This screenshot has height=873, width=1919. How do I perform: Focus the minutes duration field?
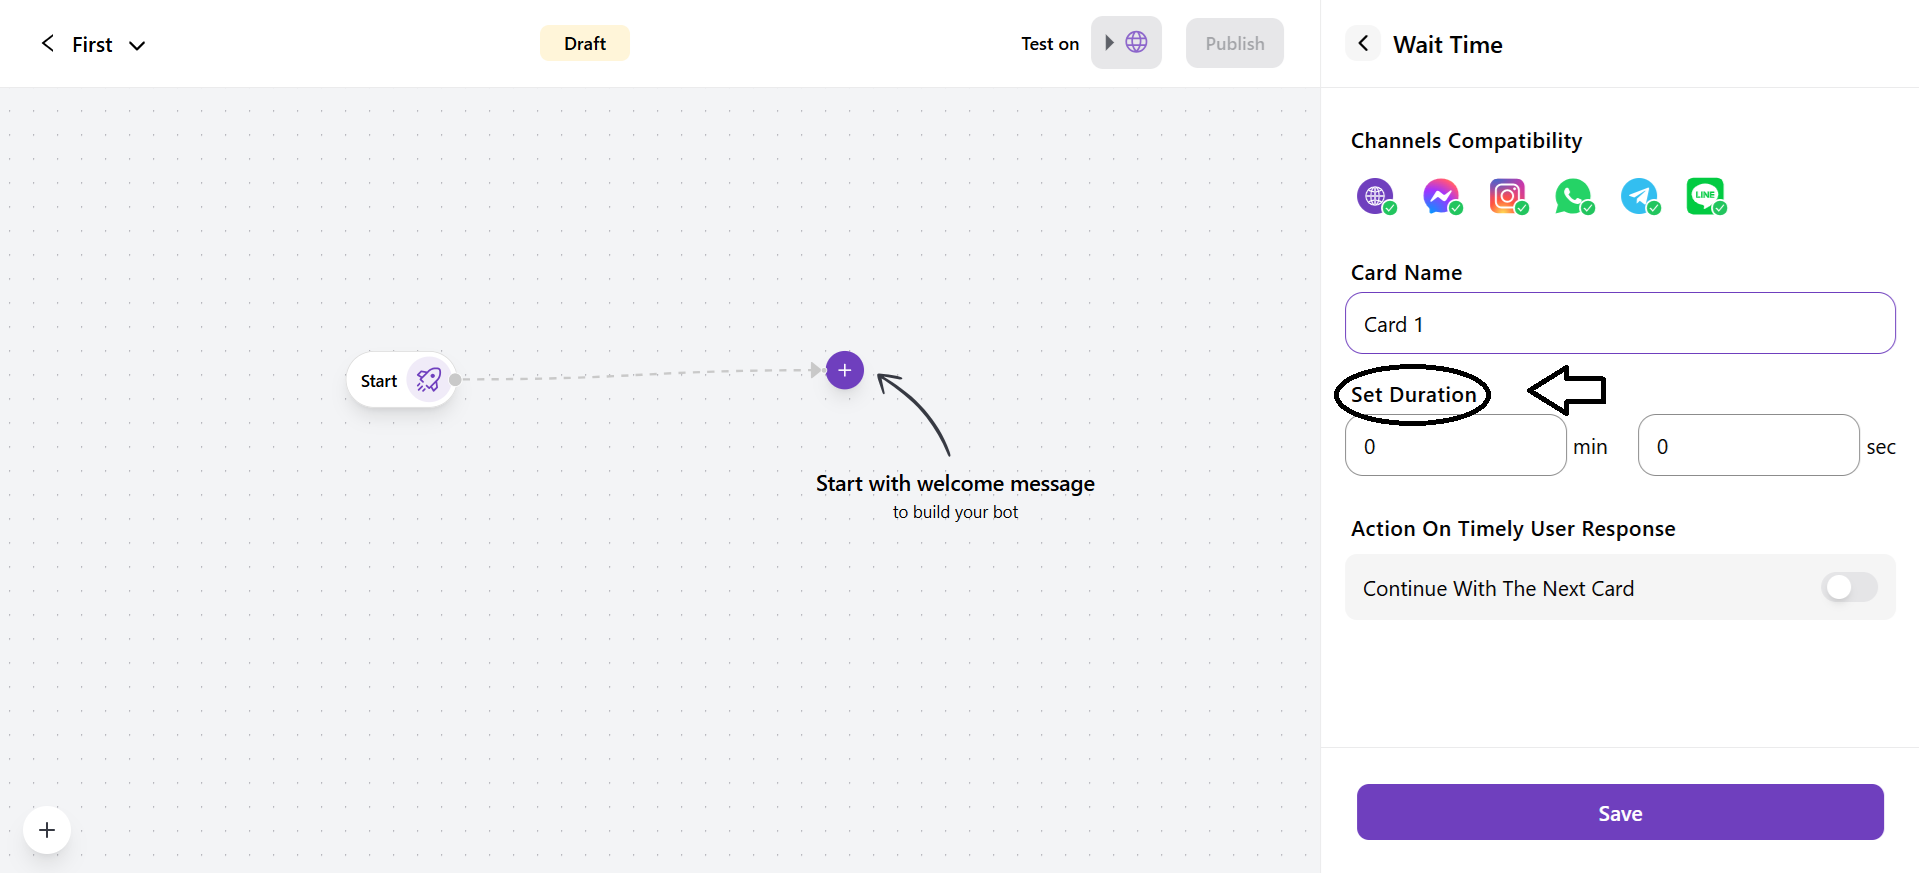coord(1455,445)
